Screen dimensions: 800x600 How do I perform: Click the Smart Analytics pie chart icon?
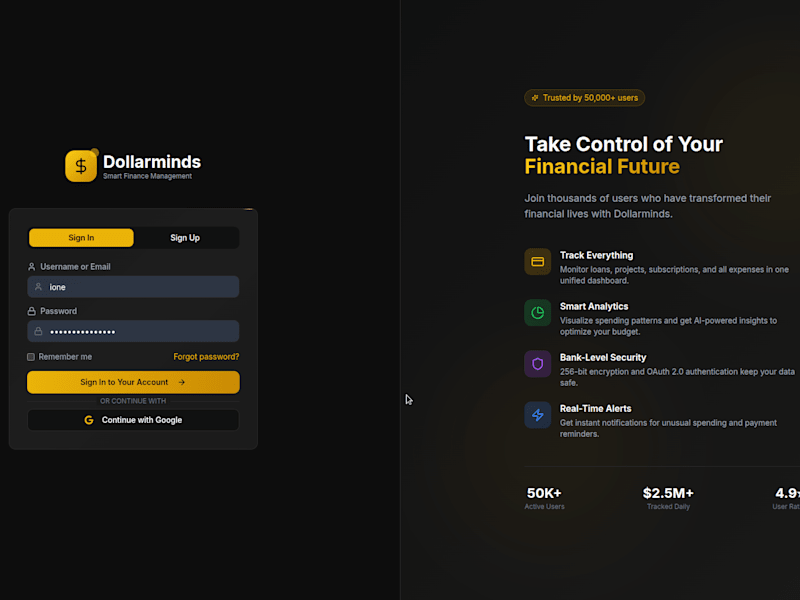pos(537,313)
